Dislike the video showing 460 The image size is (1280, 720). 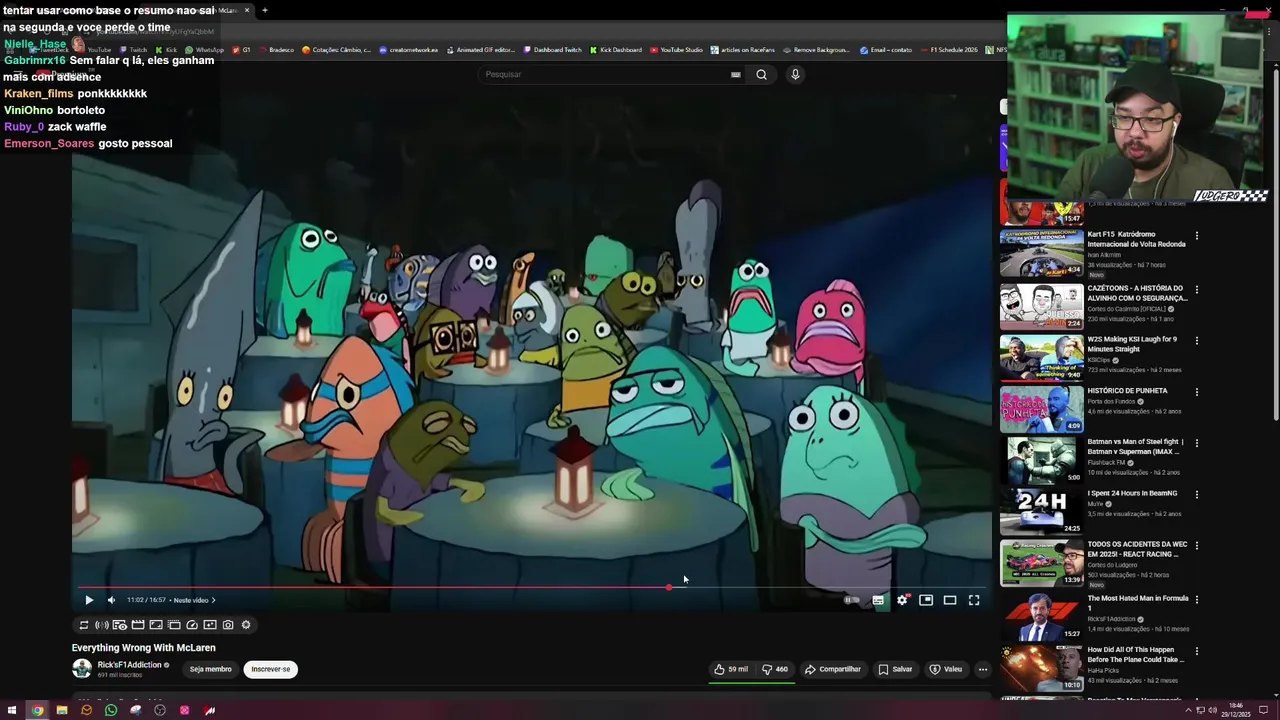point(775,669)
